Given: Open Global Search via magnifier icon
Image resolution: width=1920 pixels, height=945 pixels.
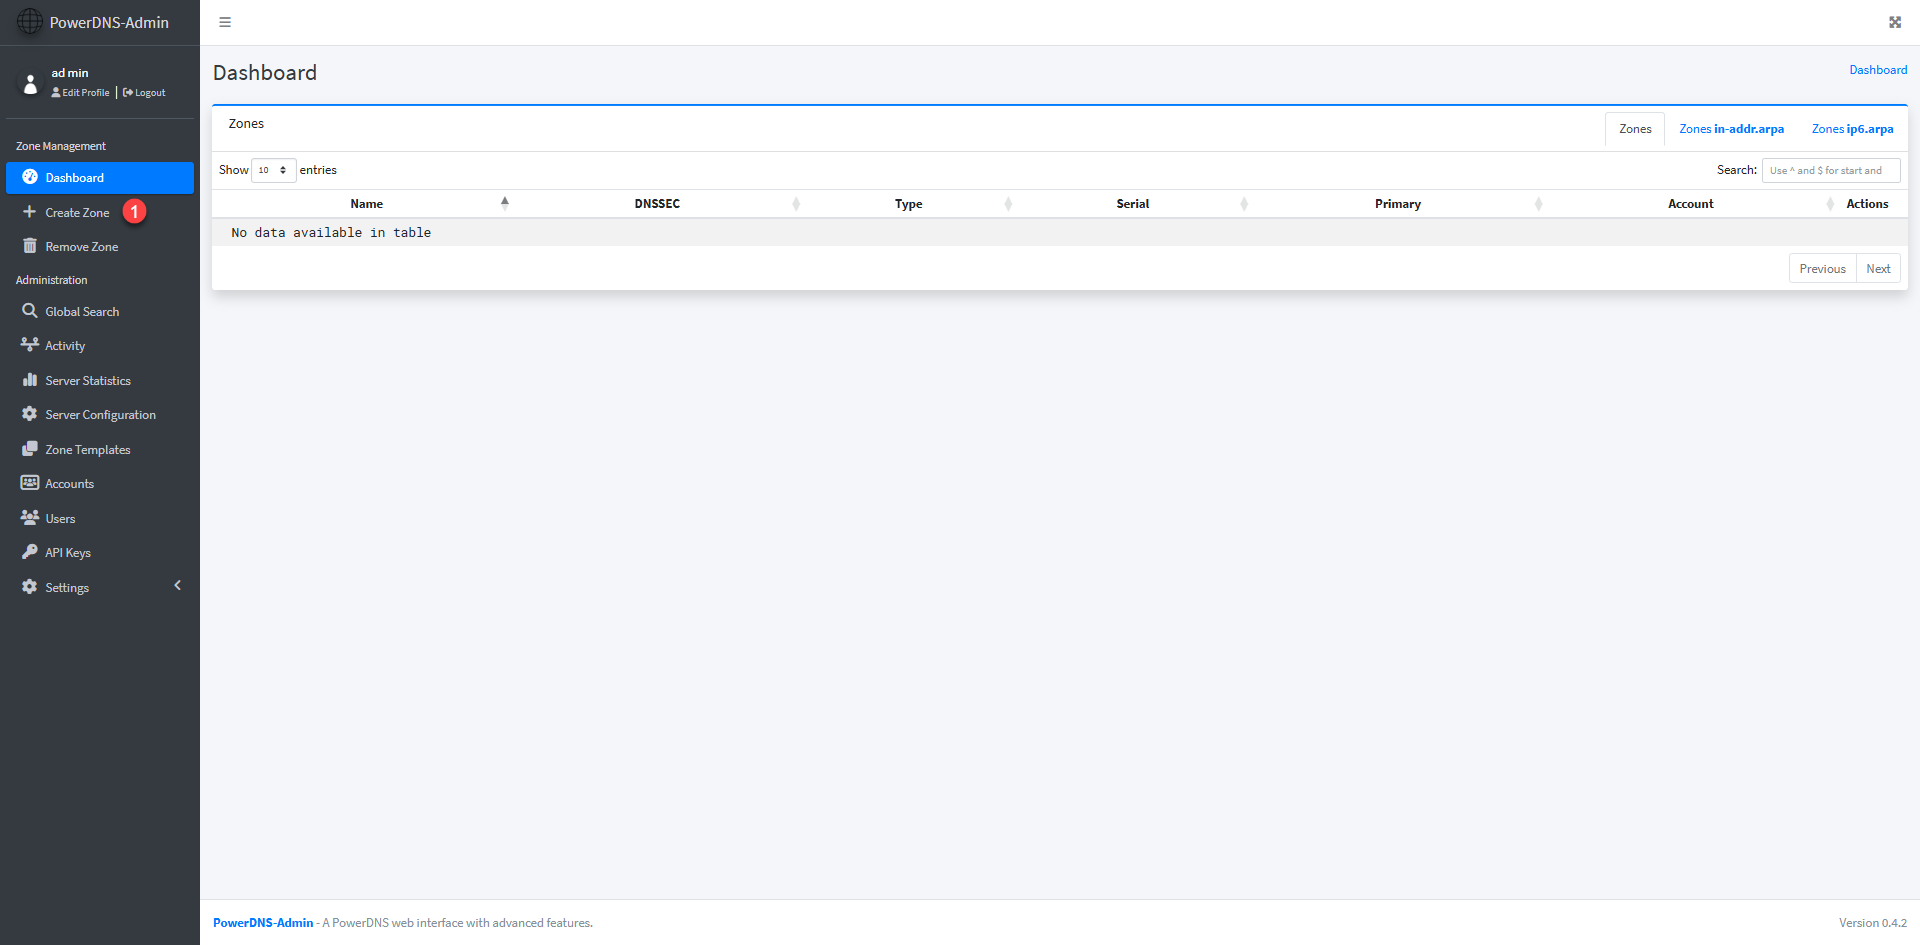Looking at the screenshot, I should click(30, 311).
